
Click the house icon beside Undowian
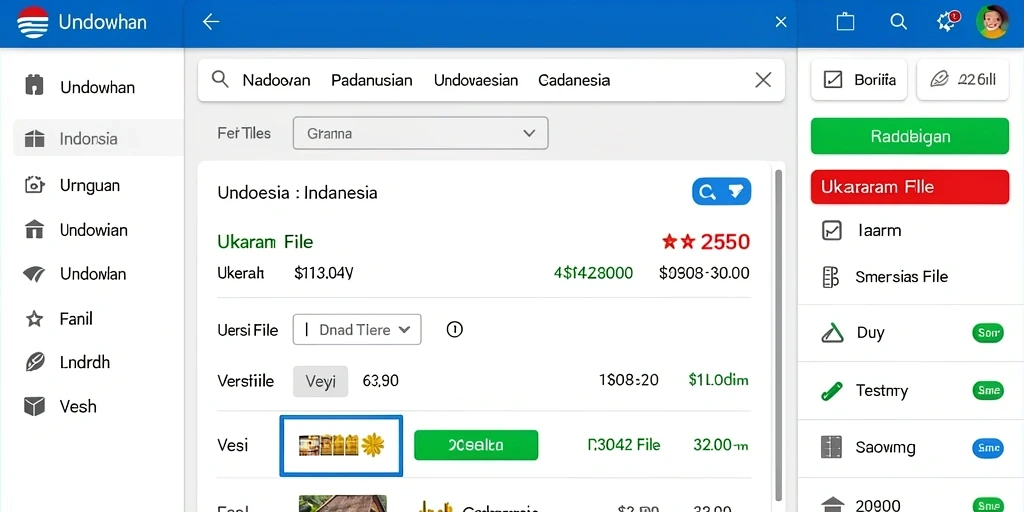coord(34,229)
